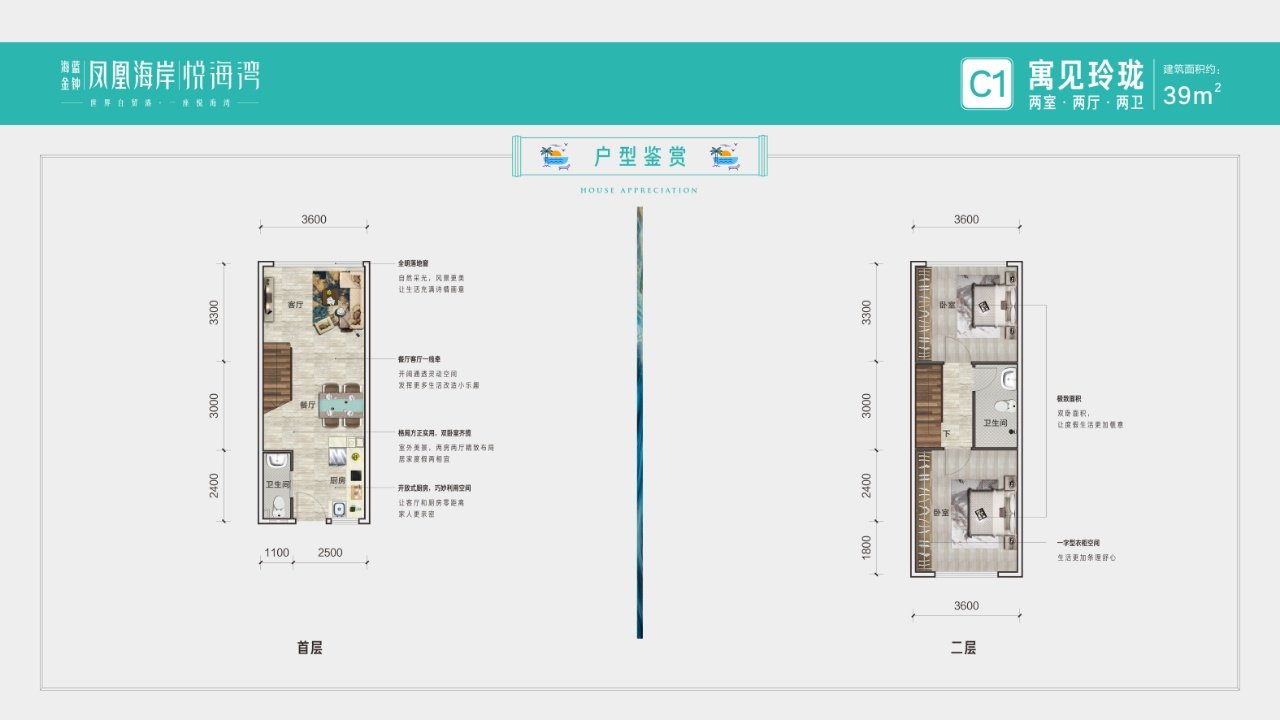Click the upper 卧室 room label
Screen dimensions: 1280x720
click(x=947, y=305)
